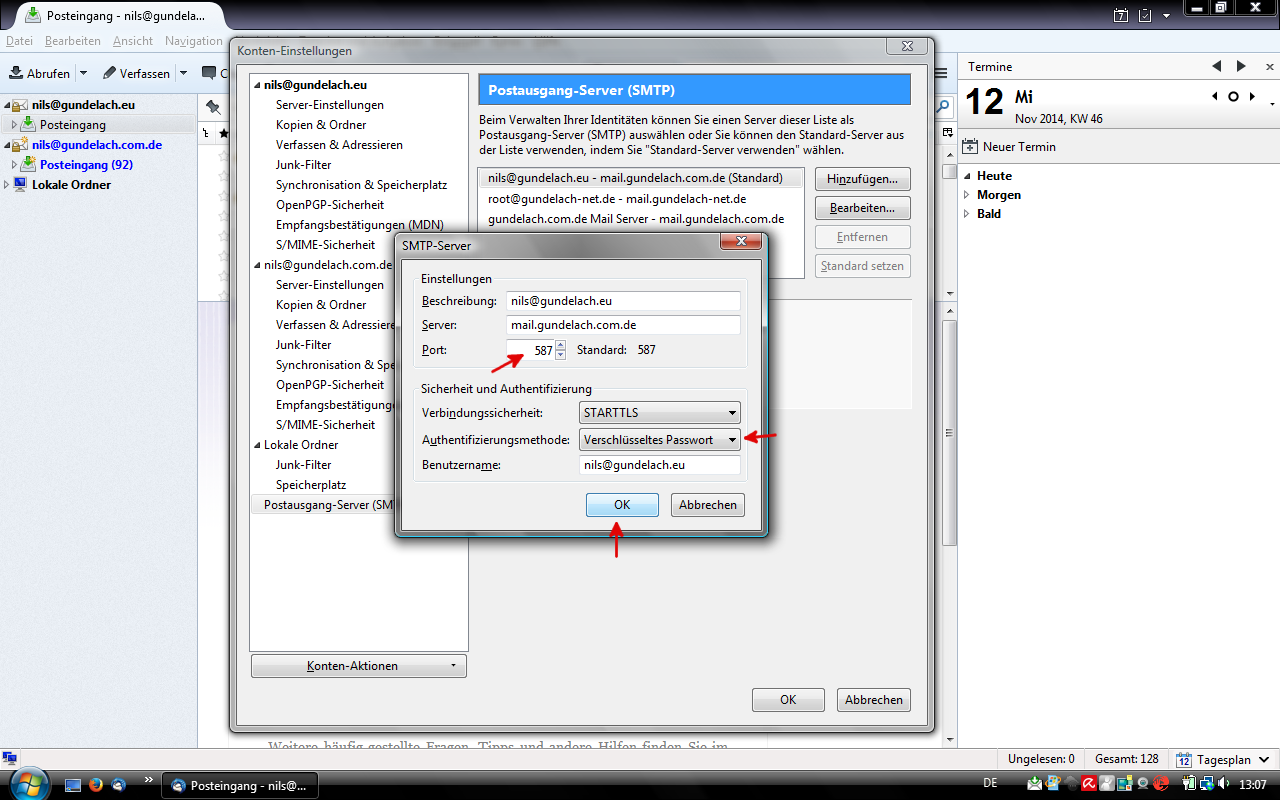Image resolution: width=1280 pixels, height=800 pixels.
Task: Confirm SMTP-Server dialog with OK
Action: [622, 505]
